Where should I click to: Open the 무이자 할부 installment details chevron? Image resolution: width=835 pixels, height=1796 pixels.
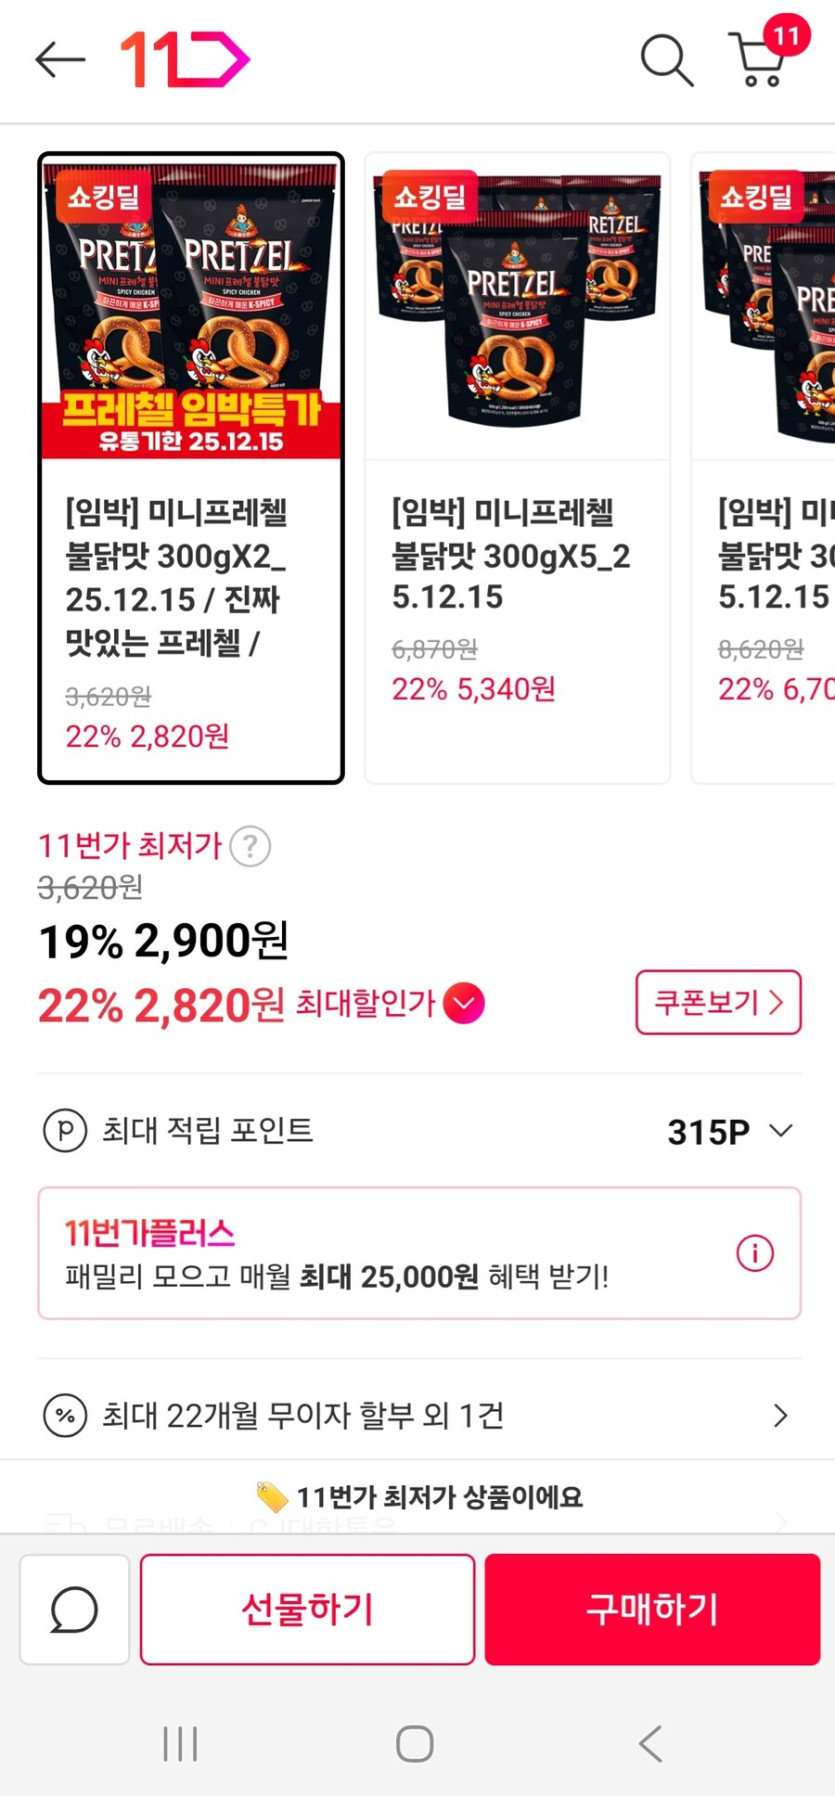pos(781,1416)
